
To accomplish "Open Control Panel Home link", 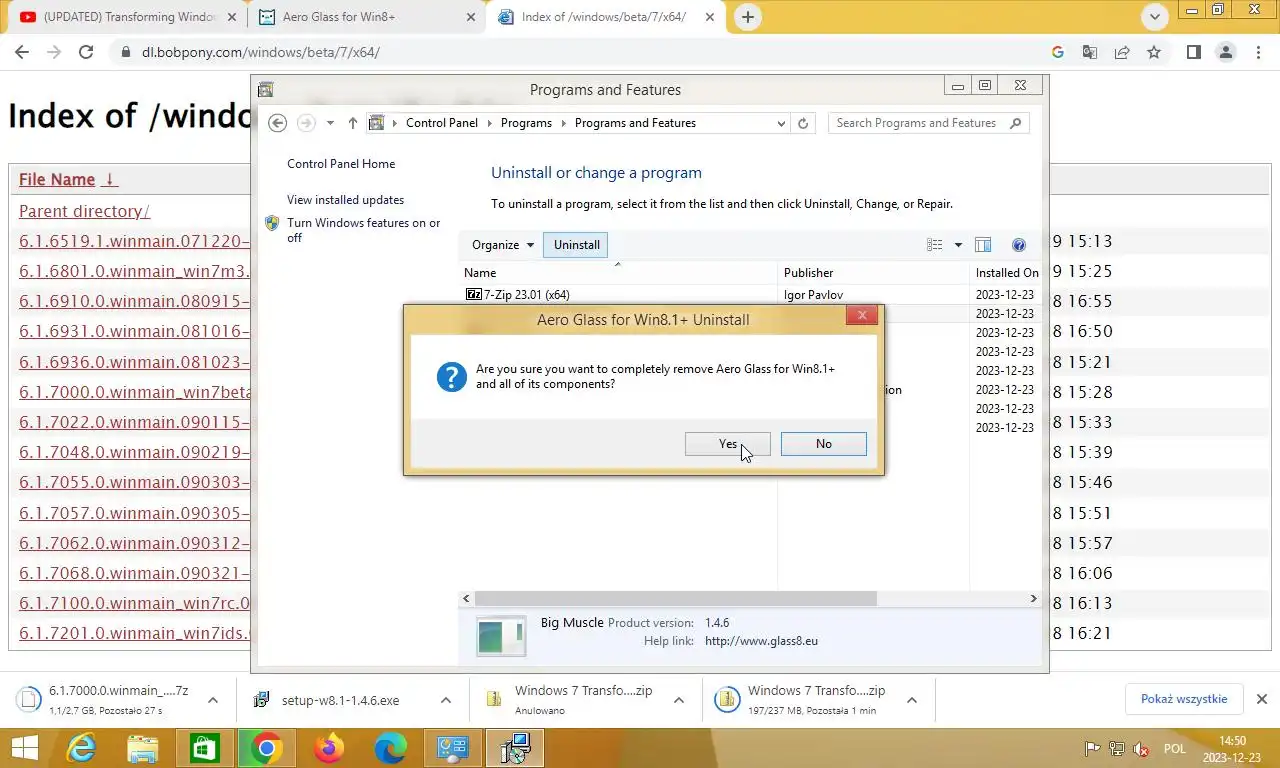I will pos(341,164).
